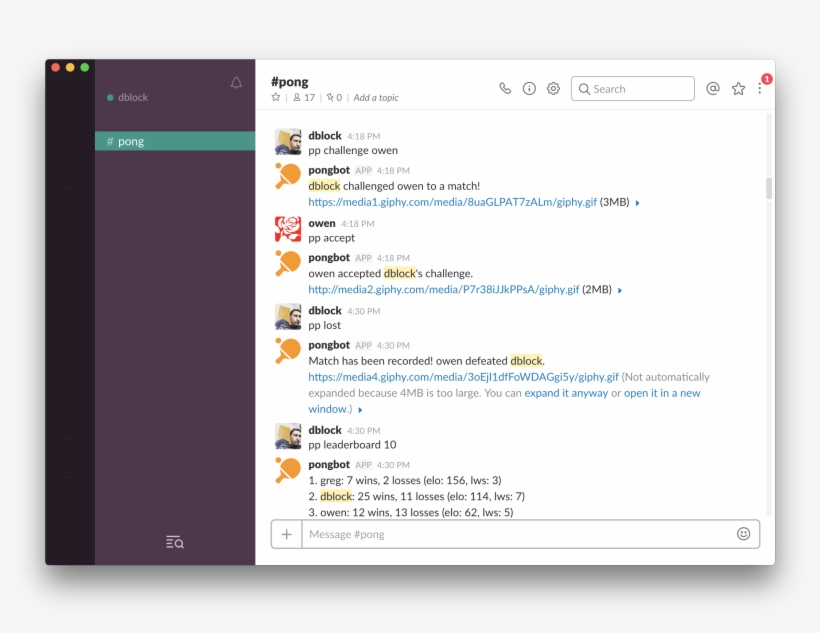Click pongbot avatar on 'owen accepted' message
820x633 pixels.
[x=288, y=264]
